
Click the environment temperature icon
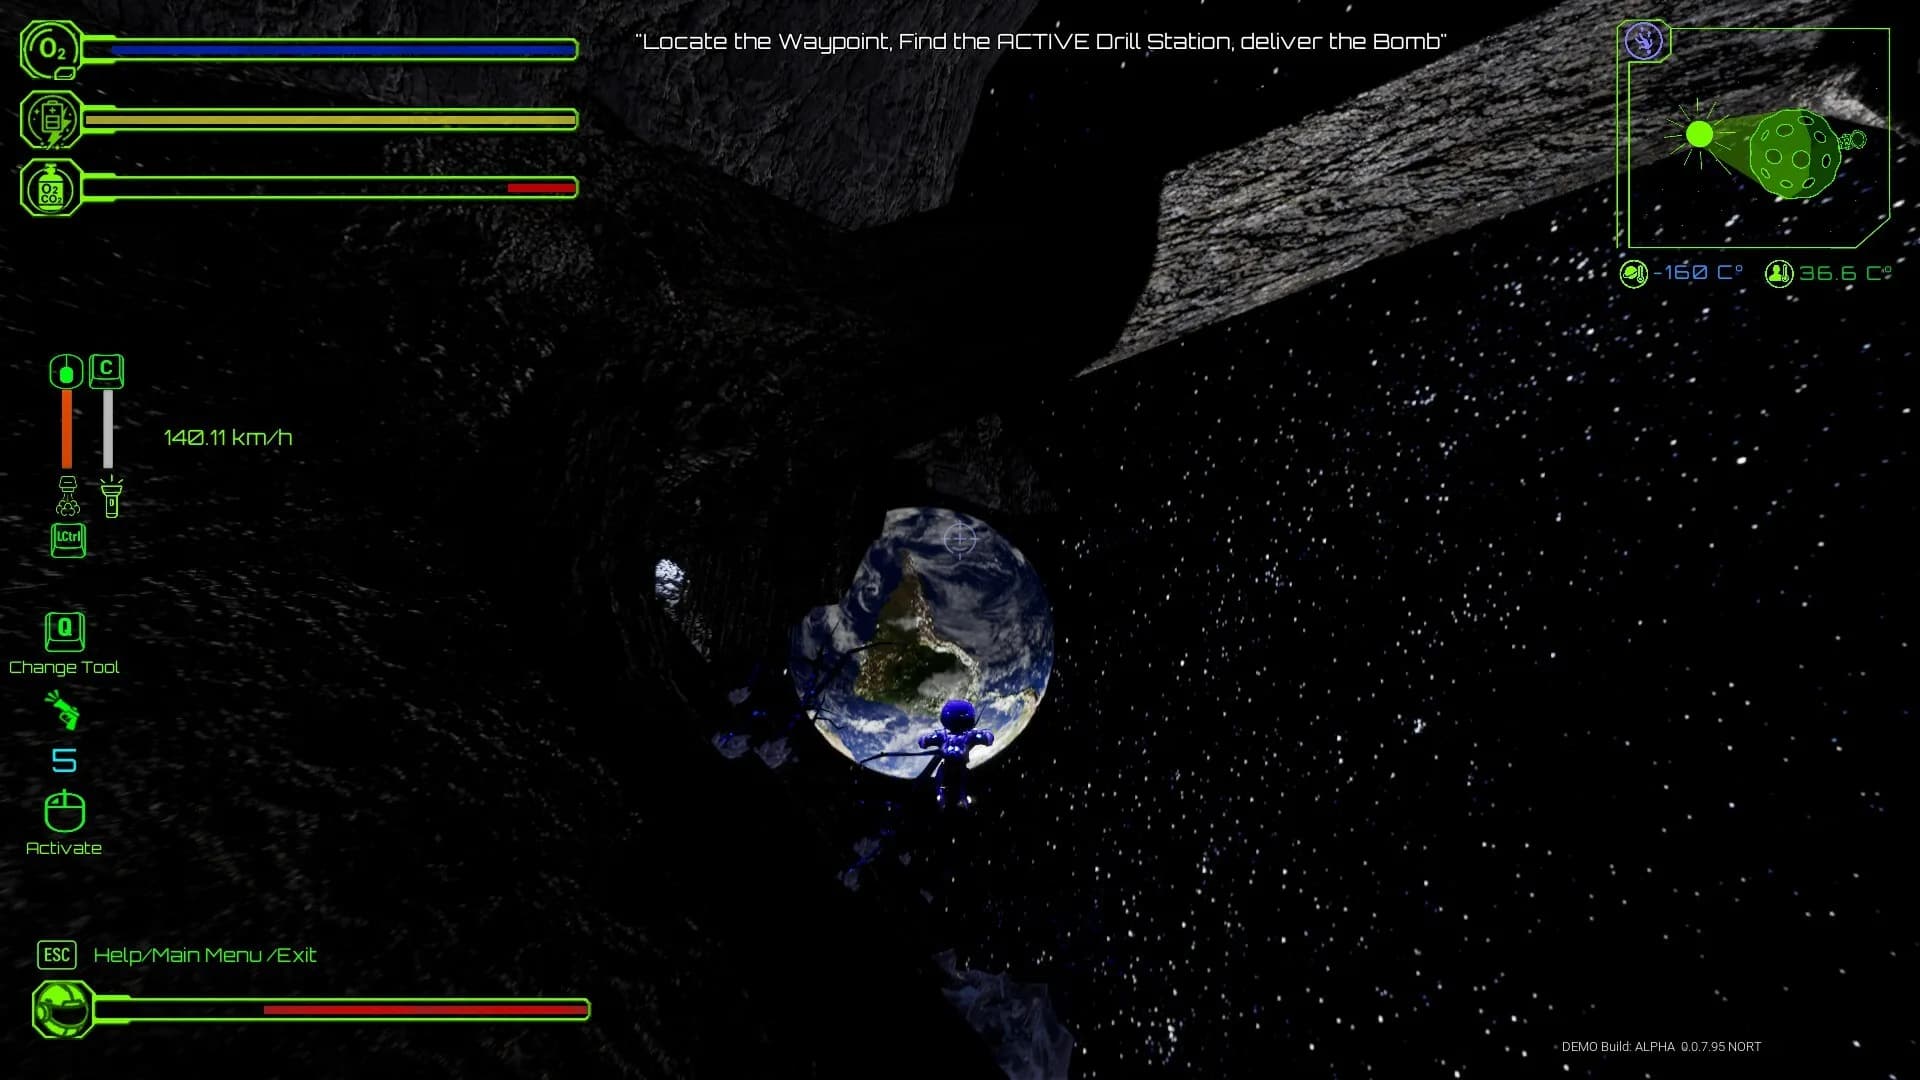(x=1633, y=273)
